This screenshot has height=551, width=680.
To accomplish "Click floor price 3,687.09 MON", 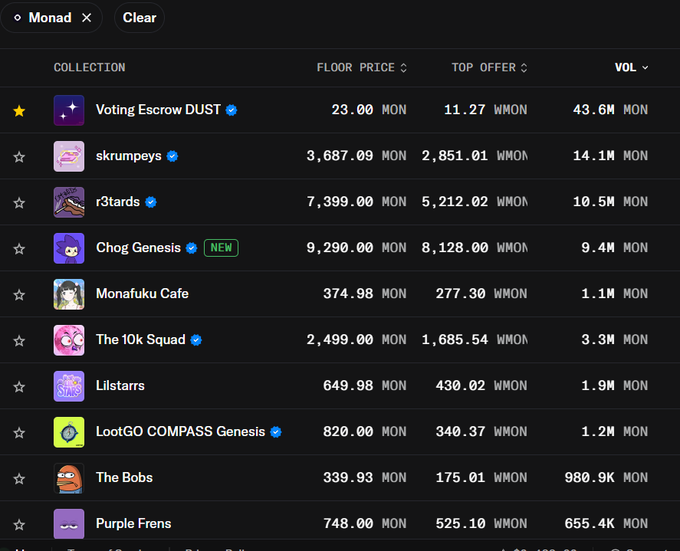I will tap(356, 156).
